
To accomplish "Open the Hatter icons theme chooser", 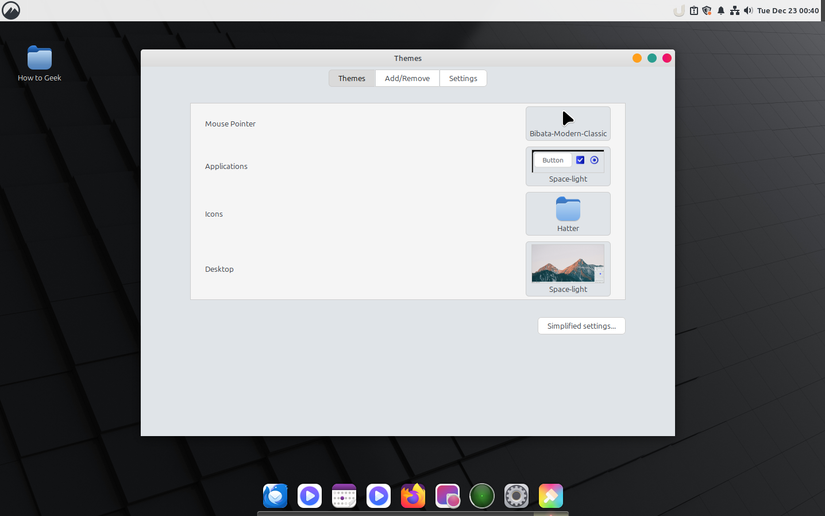I will (x=567, y=214).
